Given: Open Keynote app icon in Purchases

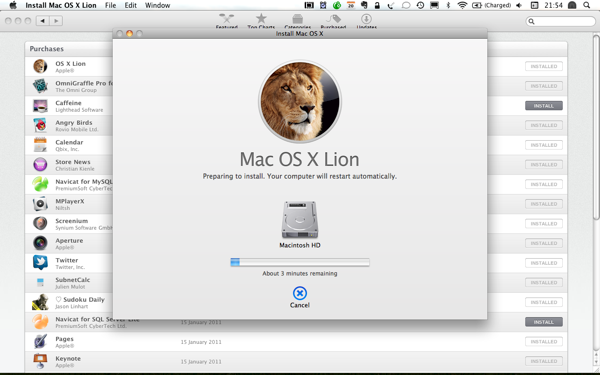Looking at the screenshot, I should coord(40,361).
